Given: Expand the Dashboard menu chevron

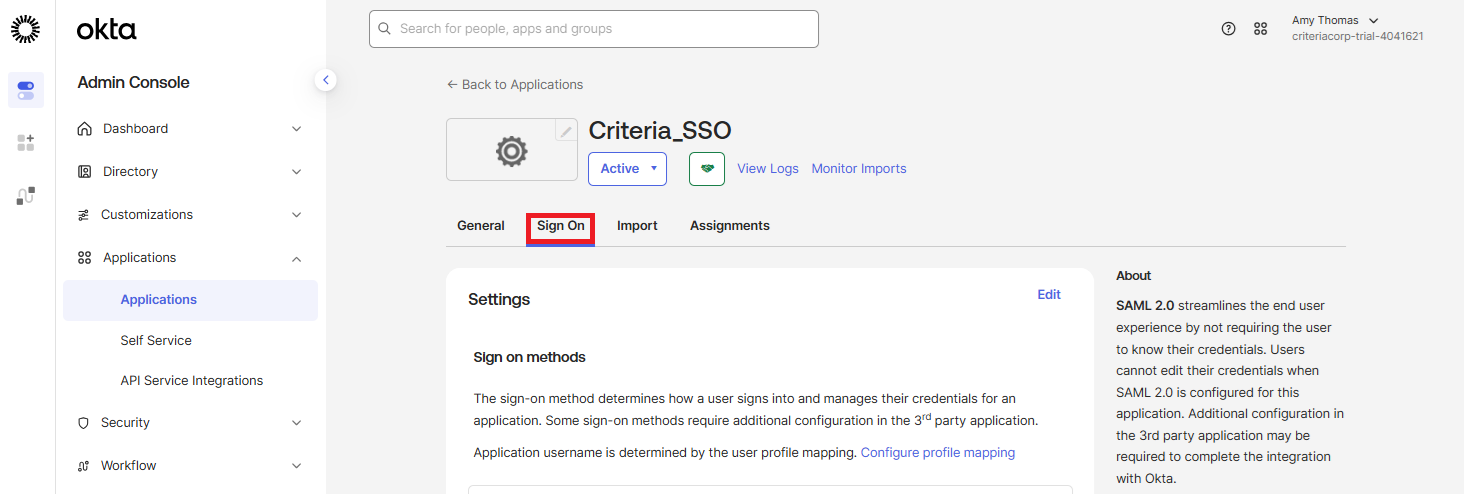Looking at the screenshot, I should coord(296,129).
